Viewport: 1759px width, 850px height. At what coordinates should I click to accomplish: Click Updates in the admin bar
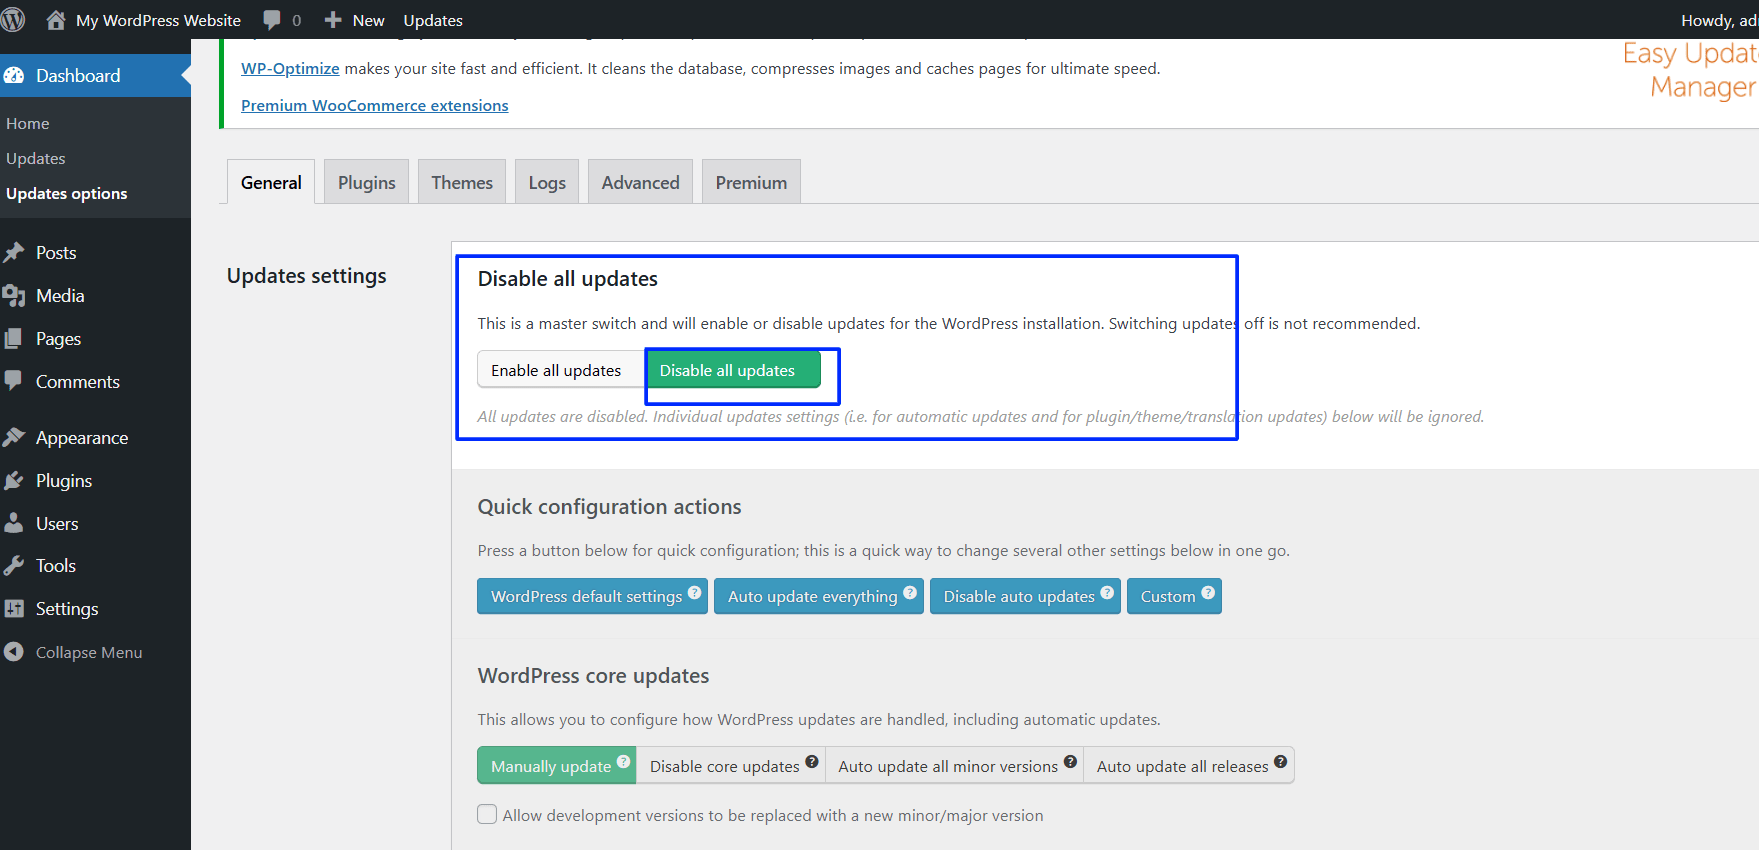433,20
